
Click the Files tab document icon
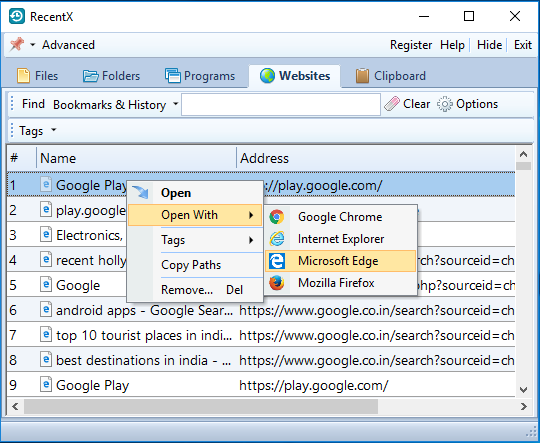coord(23,76)
